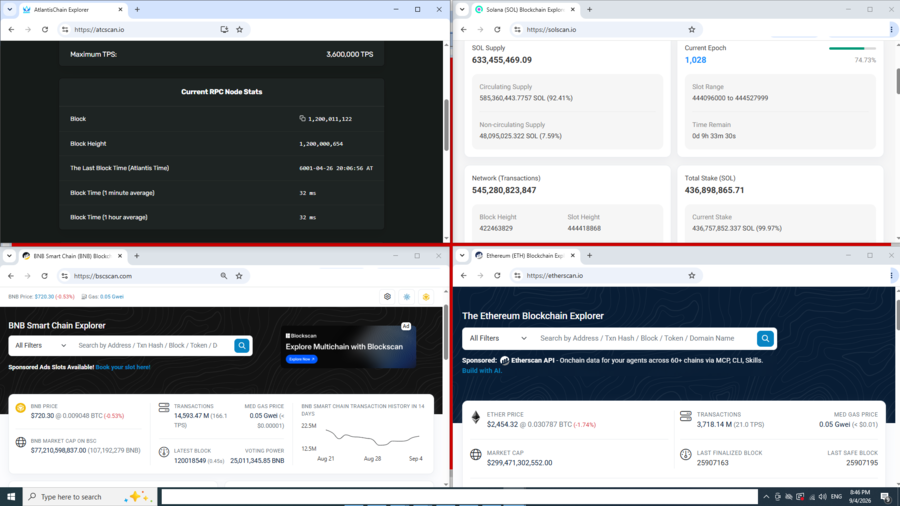Open the All Filters dropdown on Etherscan
The image size is (900, 506).
[498, 338]
